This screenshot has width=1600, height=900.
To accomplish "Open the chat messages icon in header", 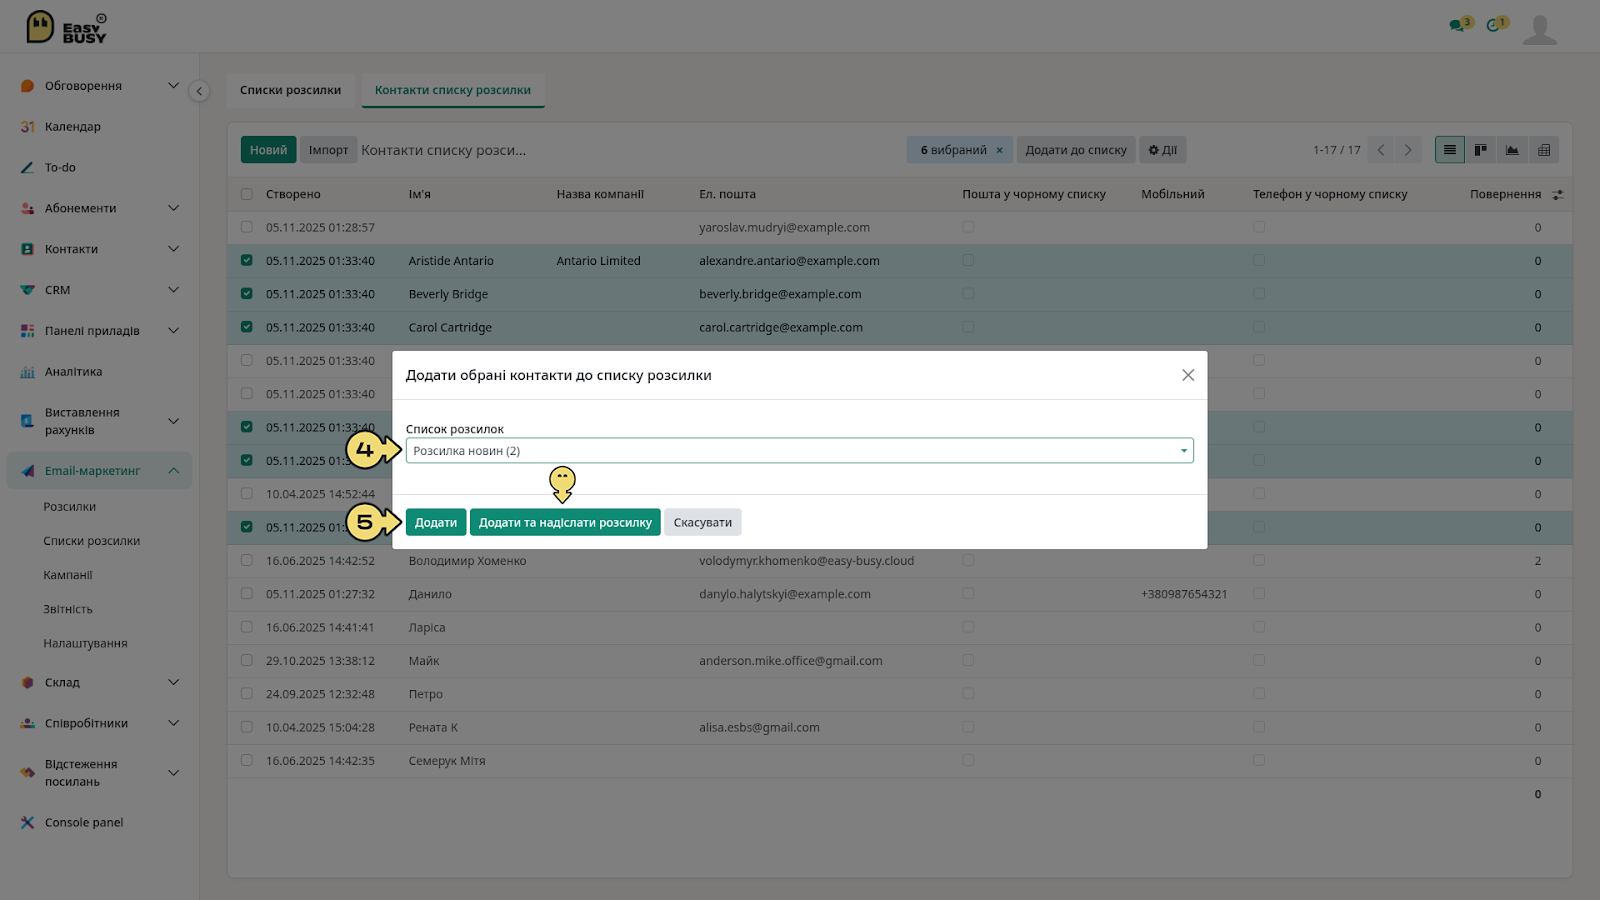I will coord(1459,25).
